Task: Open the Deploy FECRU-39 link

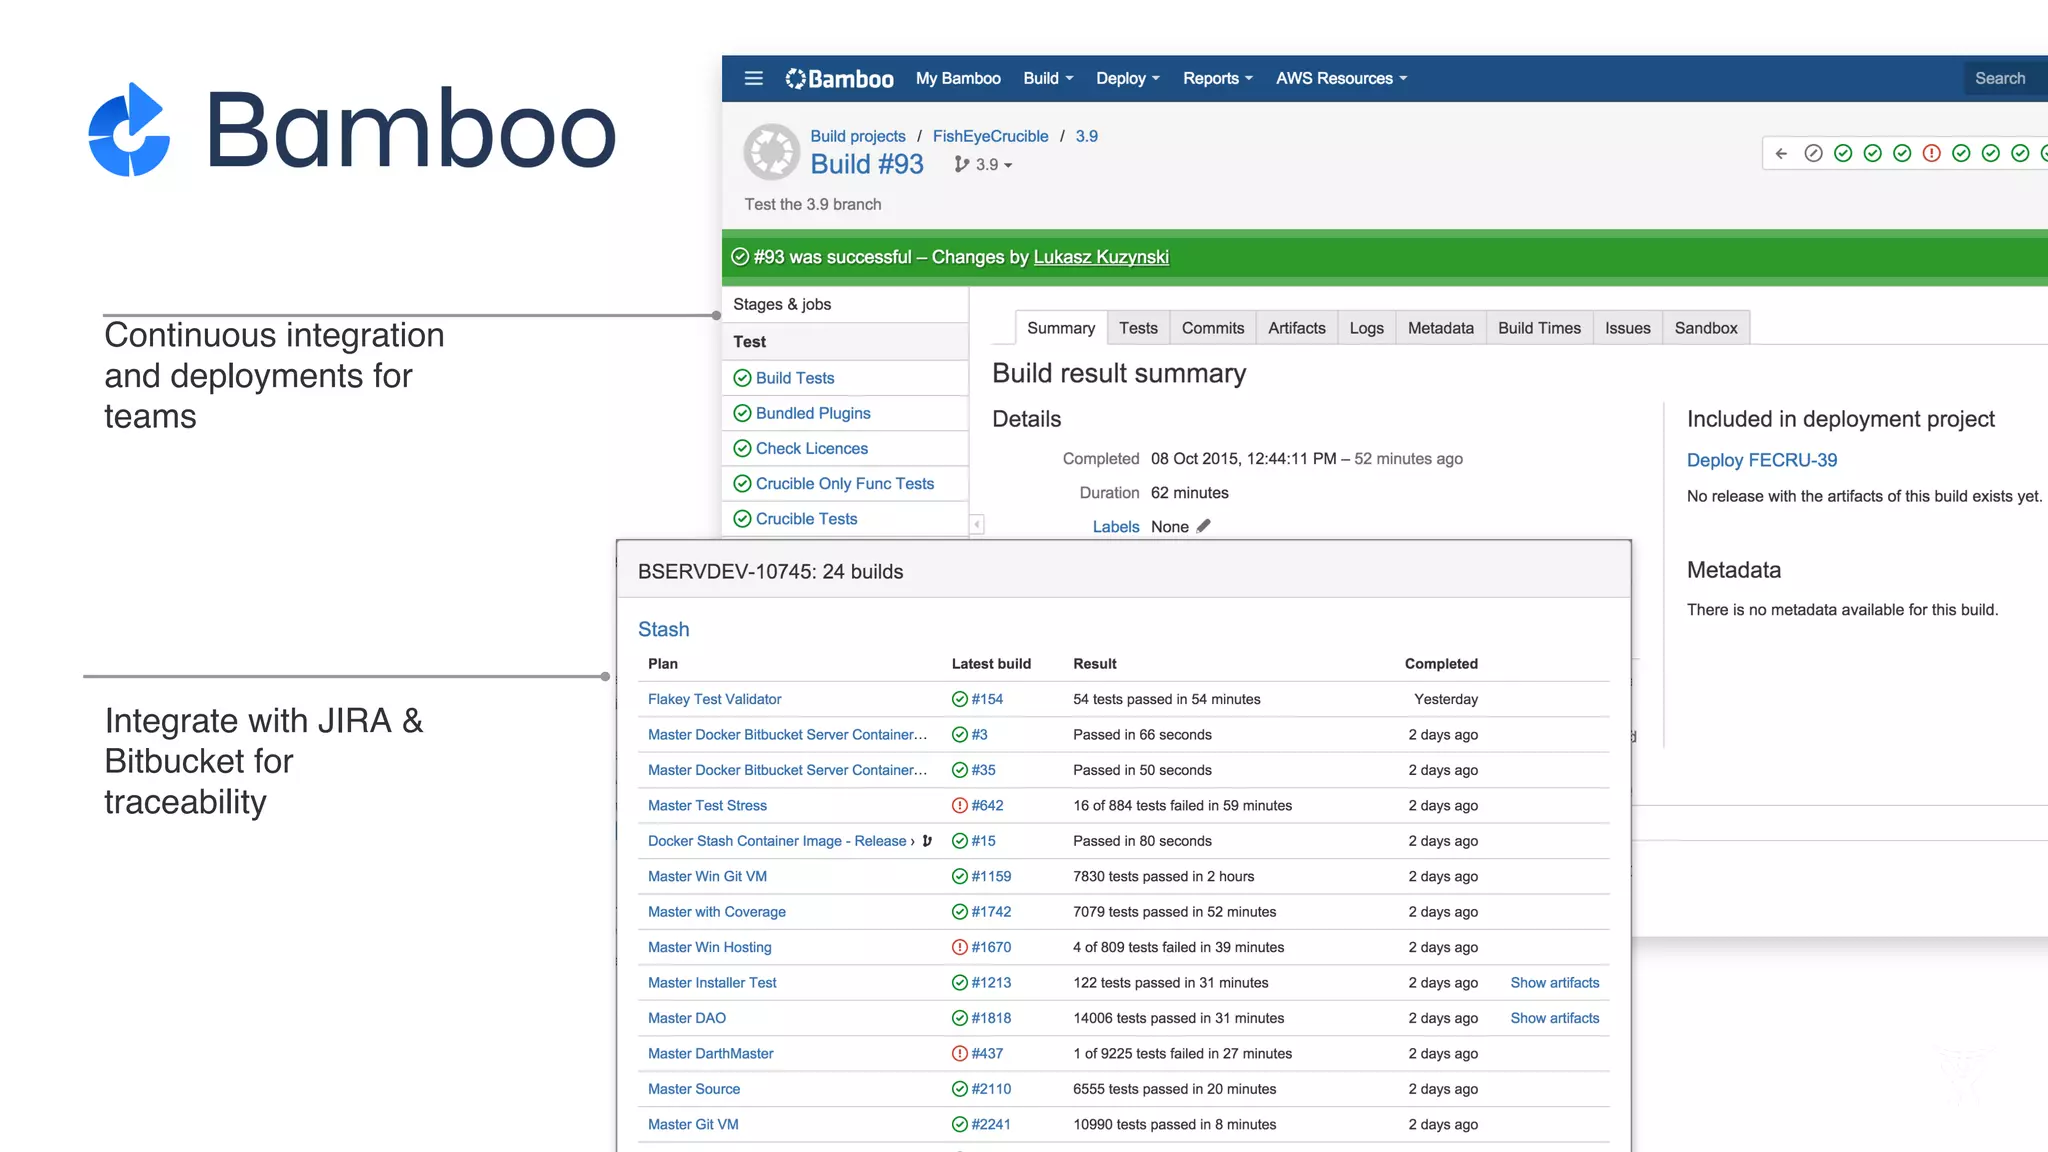Action: [x=1761, y=460]
